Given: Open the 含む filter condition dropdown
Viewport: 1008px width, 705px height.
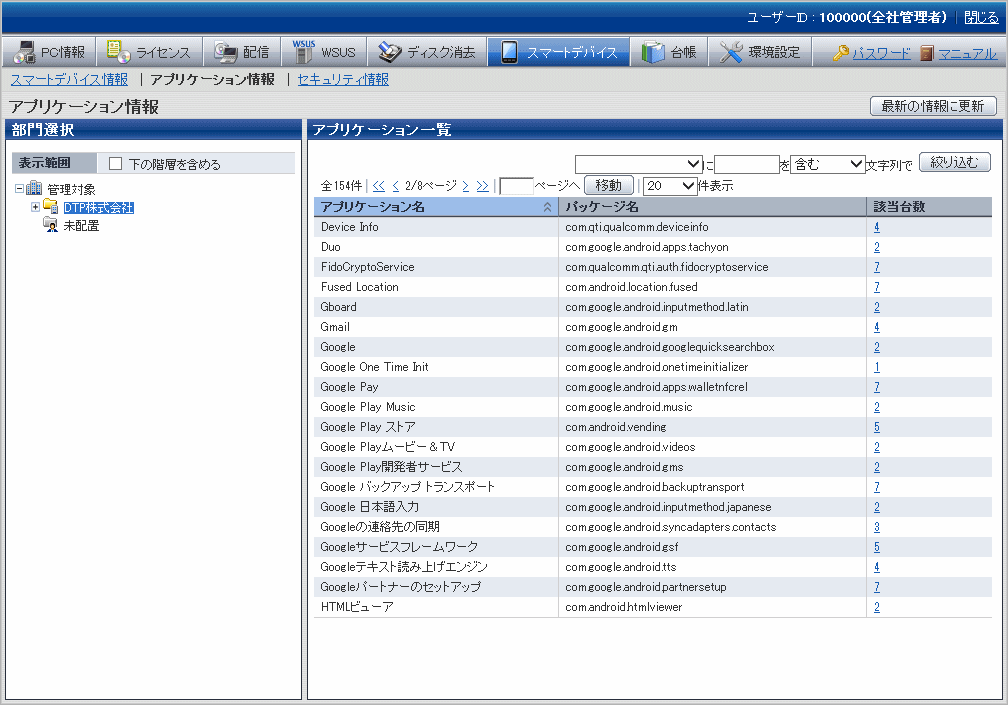Looking at the screenshot, I should coord(828,164).
